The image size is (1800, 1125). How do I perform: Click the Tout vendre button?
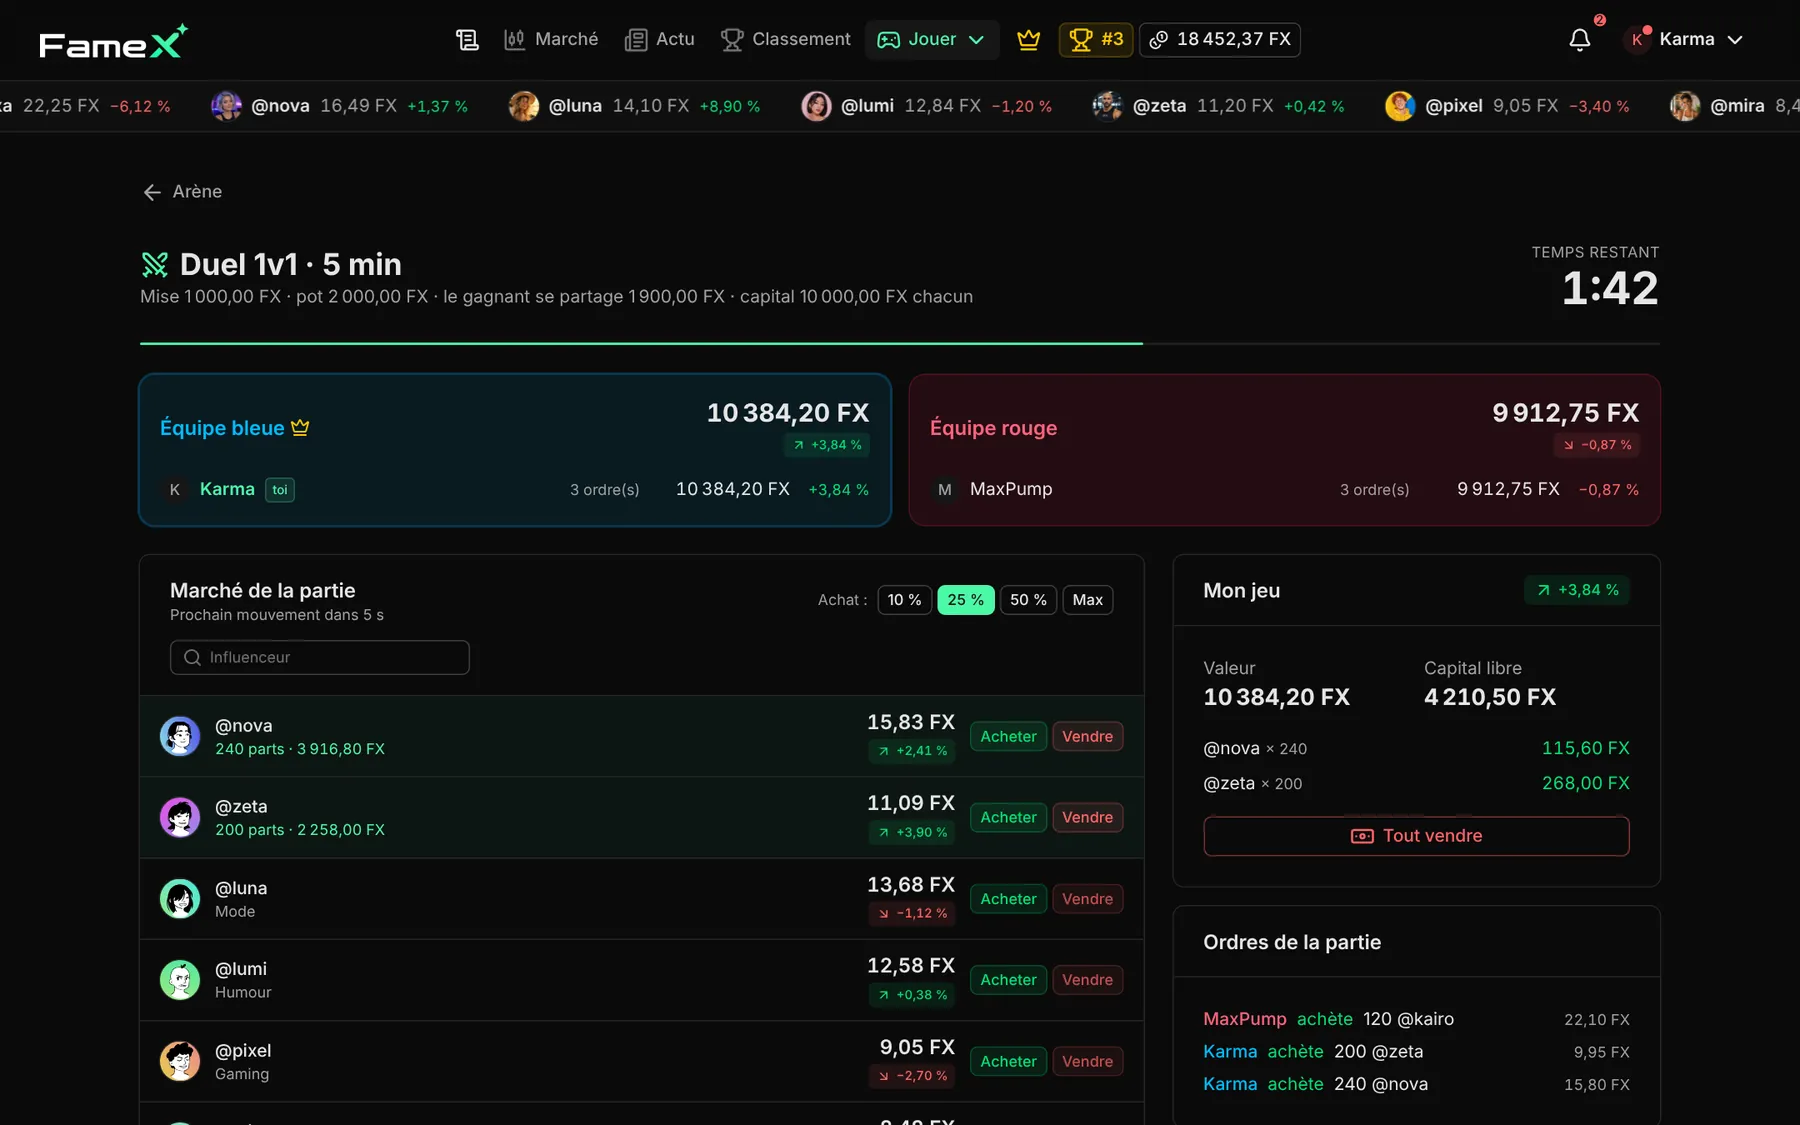click(1416, 836)
